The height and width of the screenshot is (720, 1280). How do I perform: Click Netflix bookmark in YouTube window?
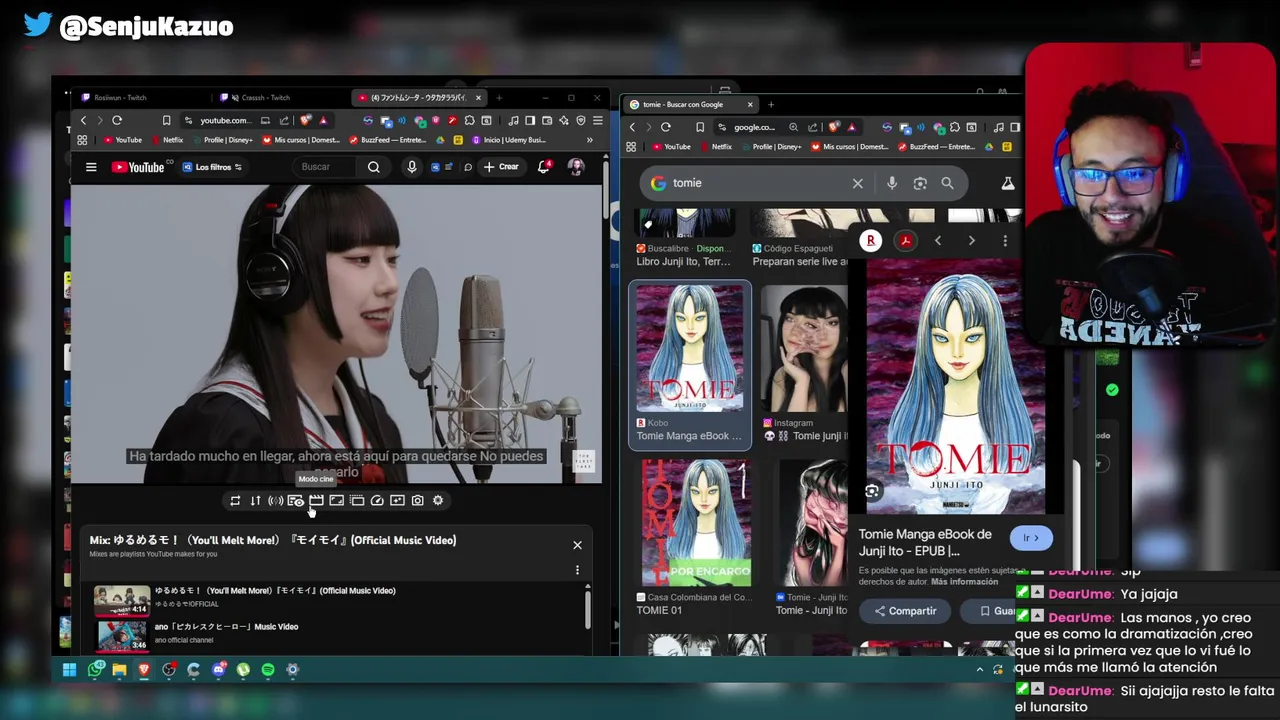[166, 140]
